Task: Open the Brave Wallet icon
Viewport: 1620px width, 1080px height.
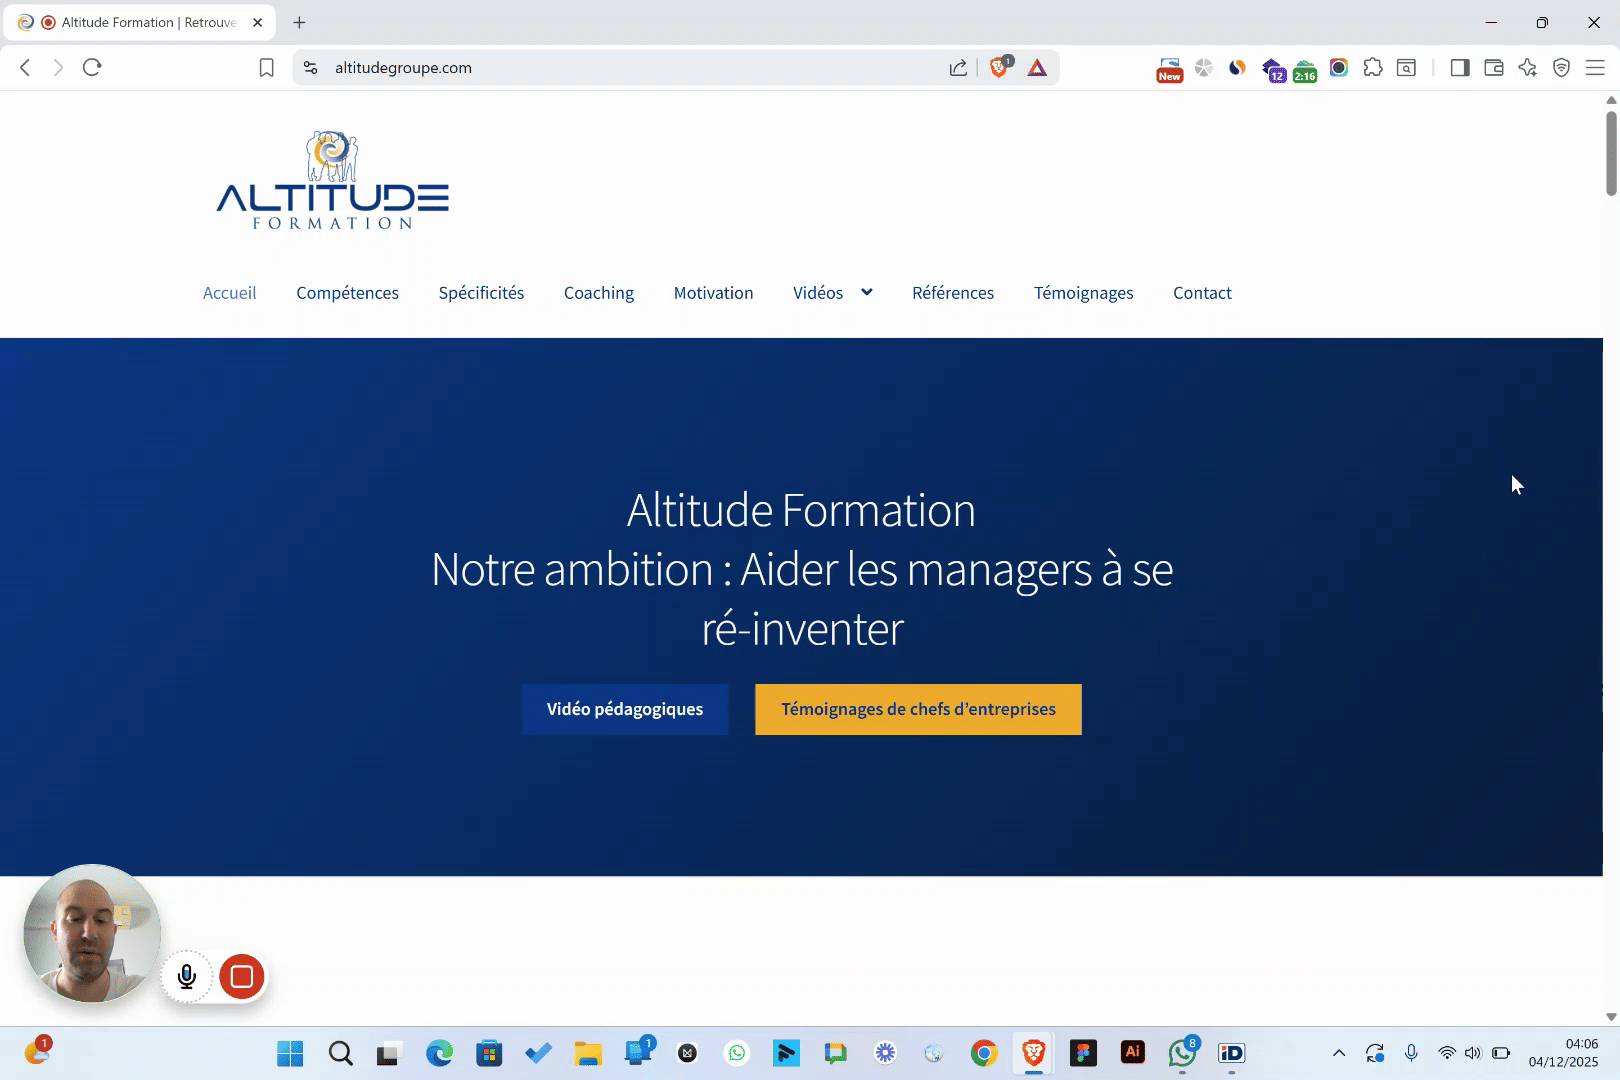Action: coord(1494,68)
